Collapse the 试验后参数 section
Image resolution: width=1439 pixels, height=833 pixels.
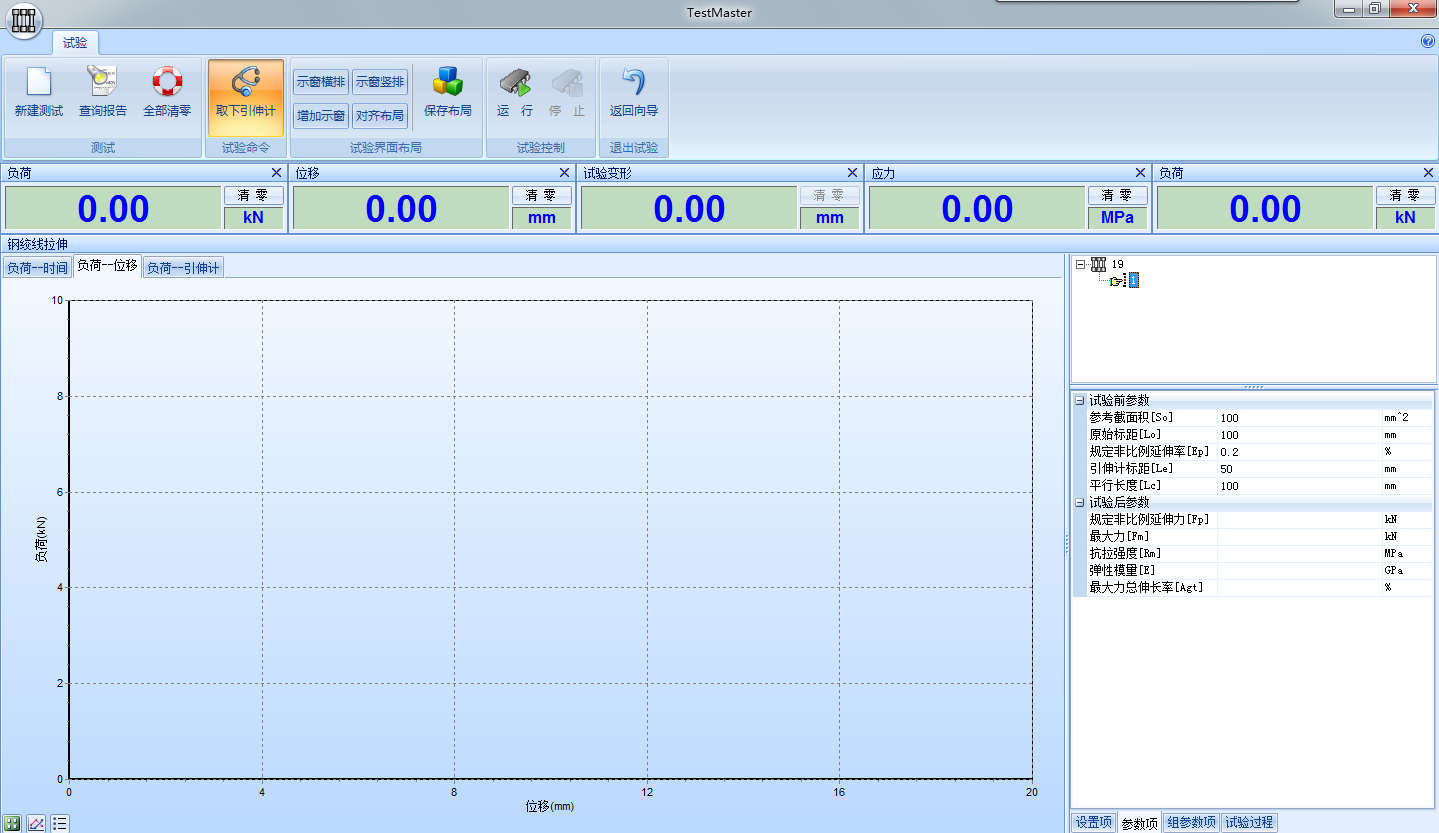[1079, 502]
